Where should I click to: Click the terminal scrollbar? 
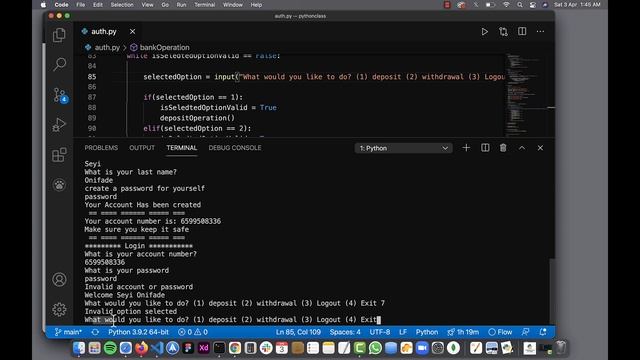552,291
